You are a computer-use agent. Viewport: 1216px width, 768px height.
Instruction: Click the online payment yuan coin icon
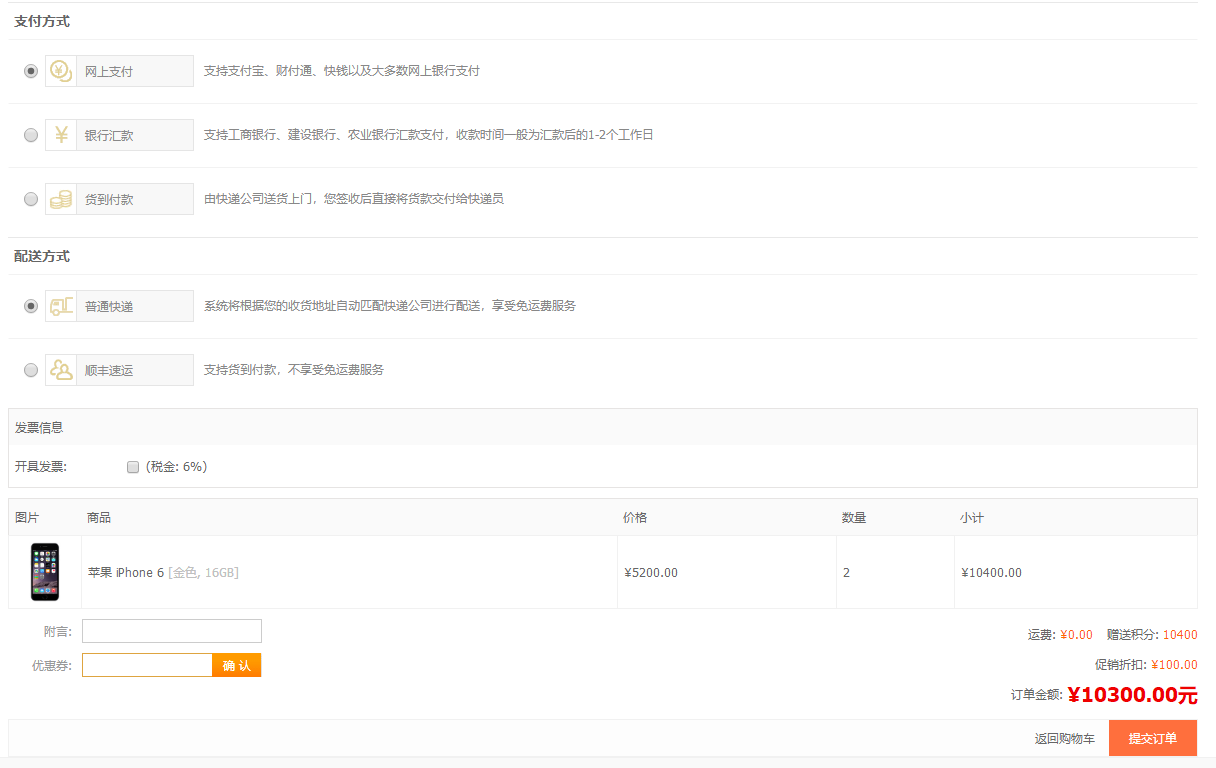61,71
